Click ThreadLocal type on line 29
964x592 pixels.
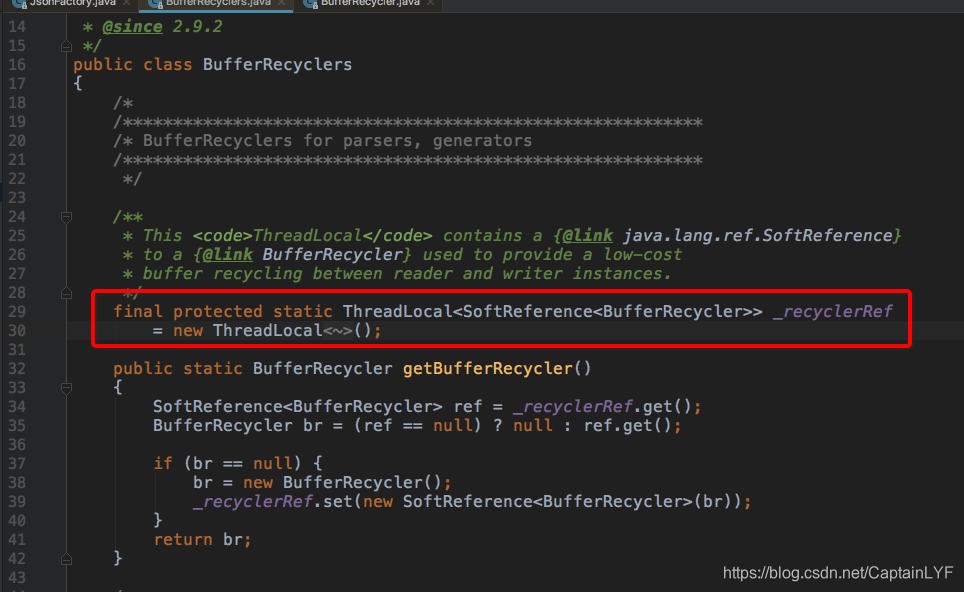point(397,312)
